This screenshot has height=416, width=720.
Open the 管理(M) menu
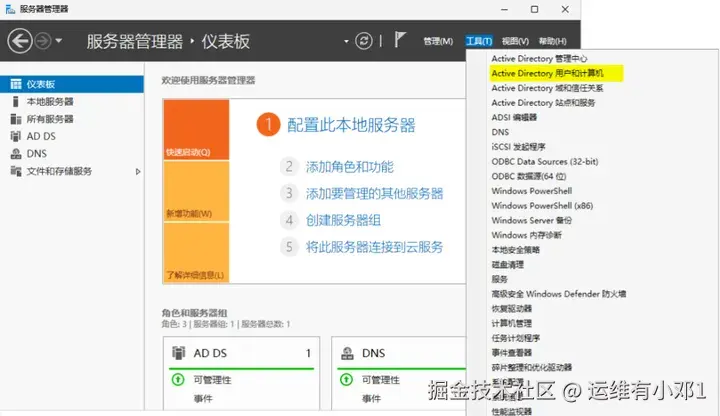coord(438,41)
